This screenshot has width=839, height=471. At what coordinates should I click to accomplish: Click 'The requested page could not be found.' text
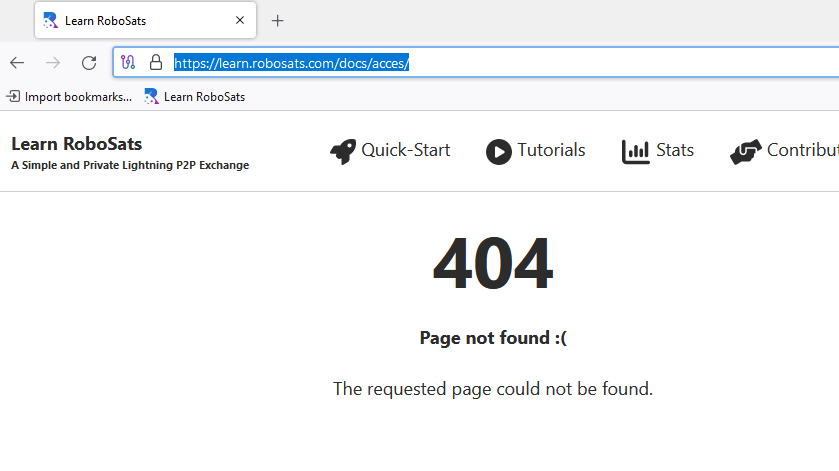(493, 389)
